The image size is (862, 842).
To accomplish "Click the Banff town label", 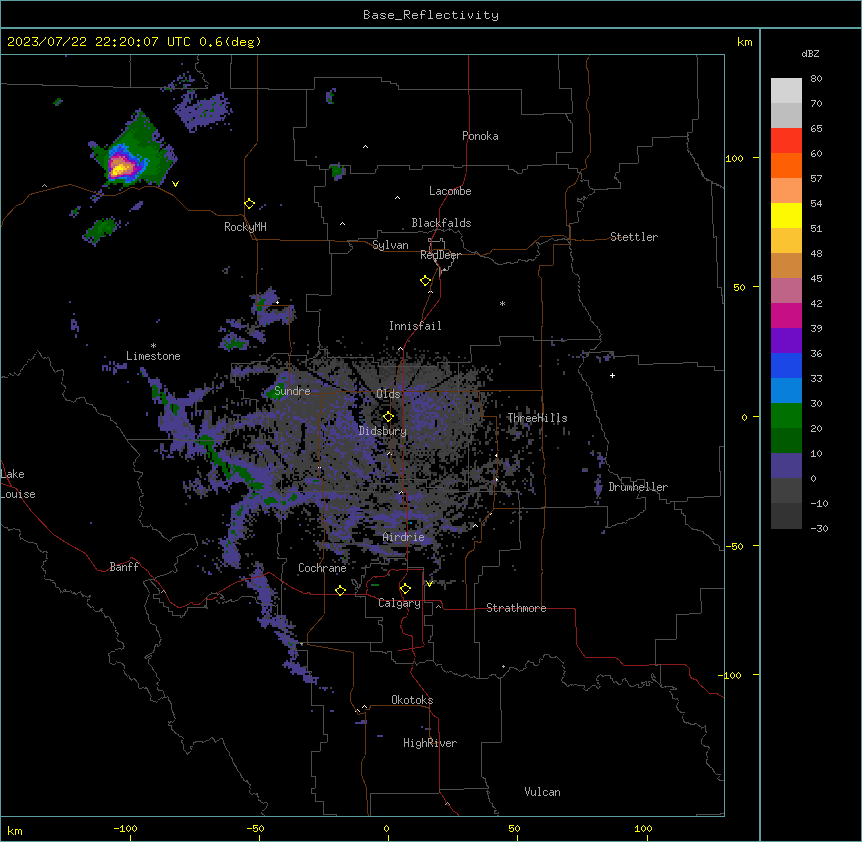I will pyautogui.click(x=124, y=567).
